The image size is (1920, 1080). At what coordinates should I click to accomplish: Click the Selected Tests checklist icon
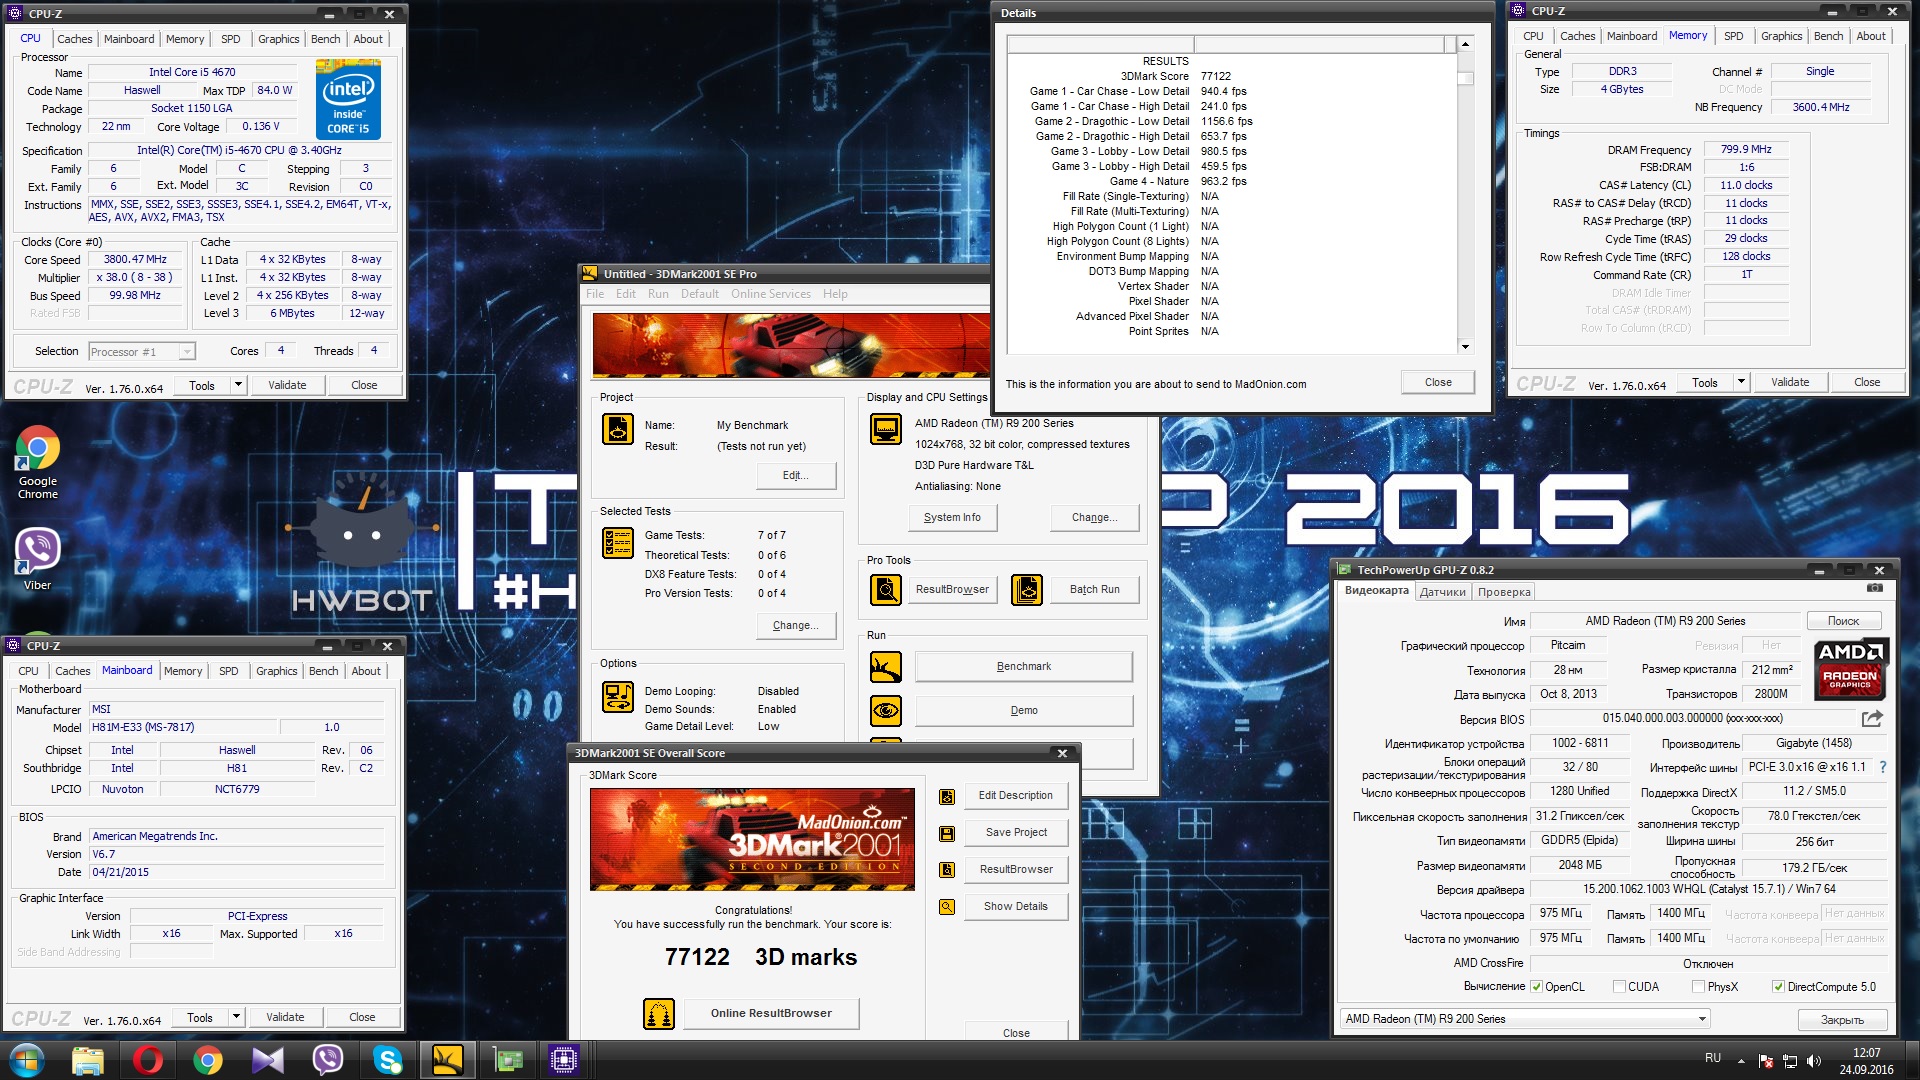(x=618, y=542)
